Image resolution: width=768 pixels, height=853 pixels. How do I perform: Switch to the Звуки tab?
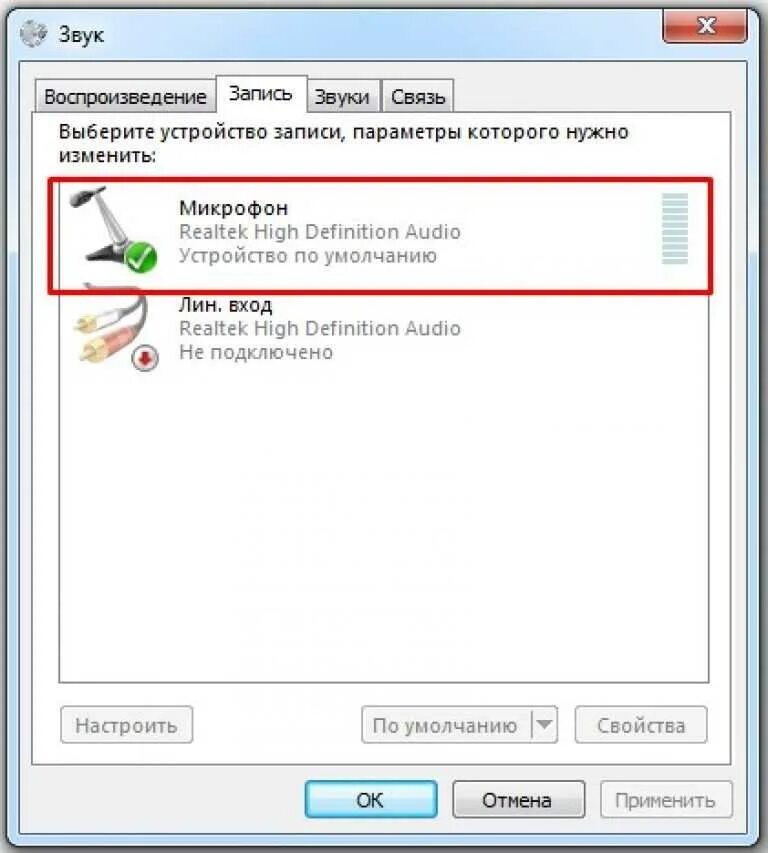tap(342, 97)
